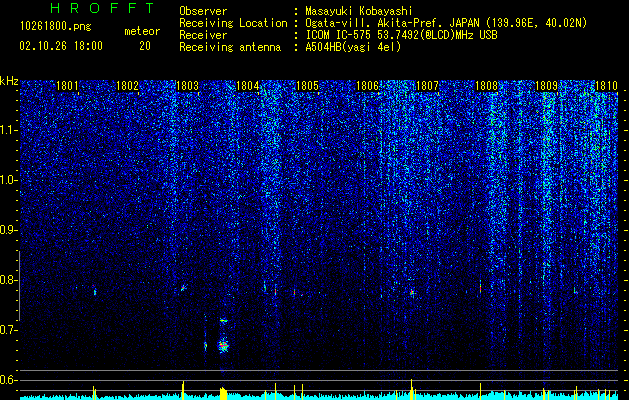This screenshot has width=629, height=400.
Task: Click the 'Receiving antenna' label
Action: click(230, 47)
